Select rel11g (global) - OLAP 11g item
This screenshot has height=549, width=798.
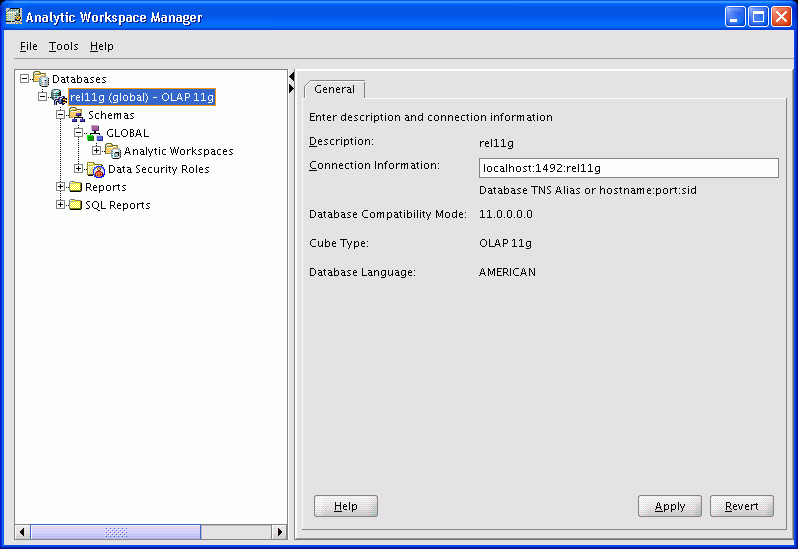pyautogui.click(x=142, y=97)
